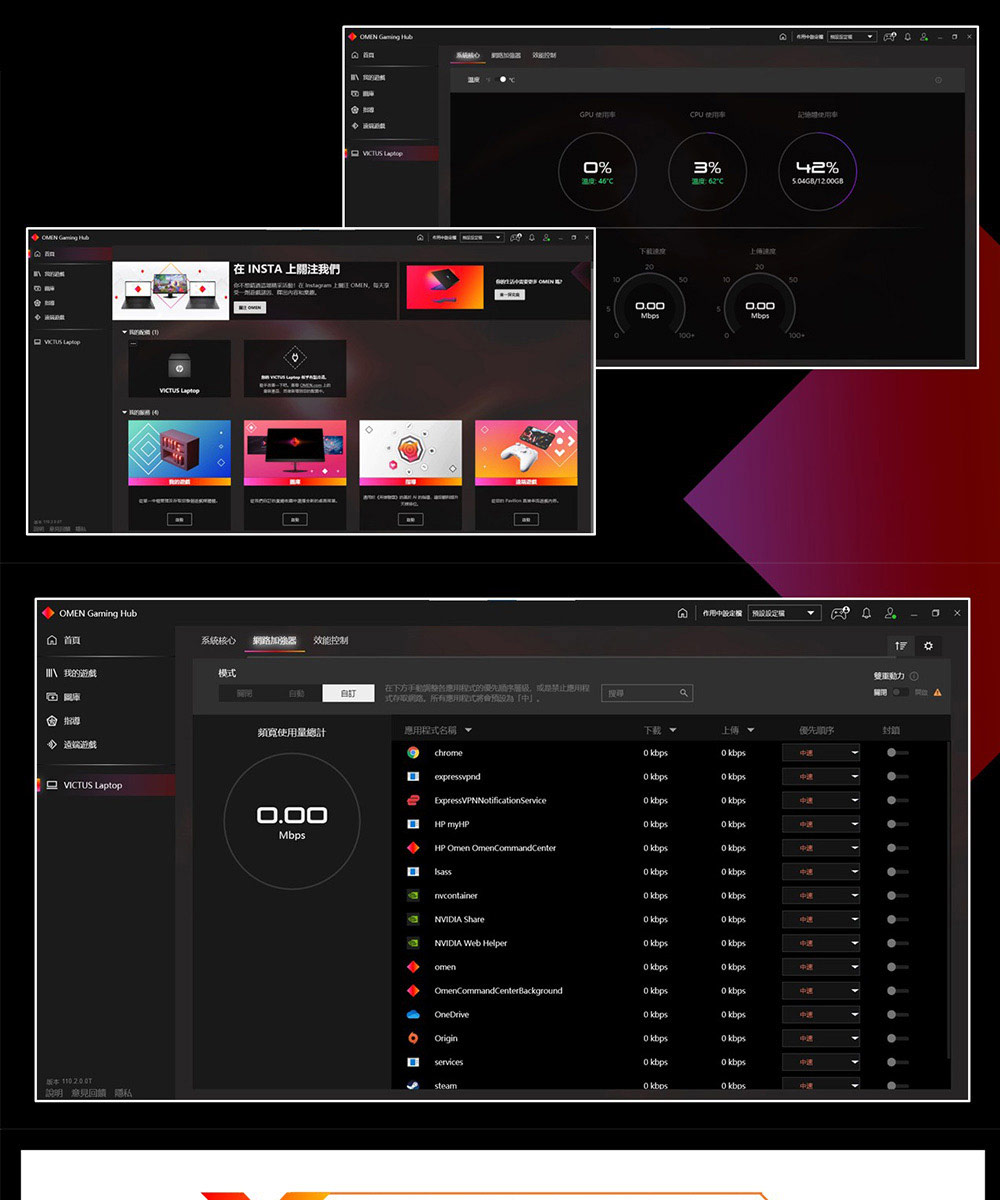Viewport: 1000px width, 1200px height.
Task: Click 關注 OMEN button in home banner
Action: [x=250, y=308]
